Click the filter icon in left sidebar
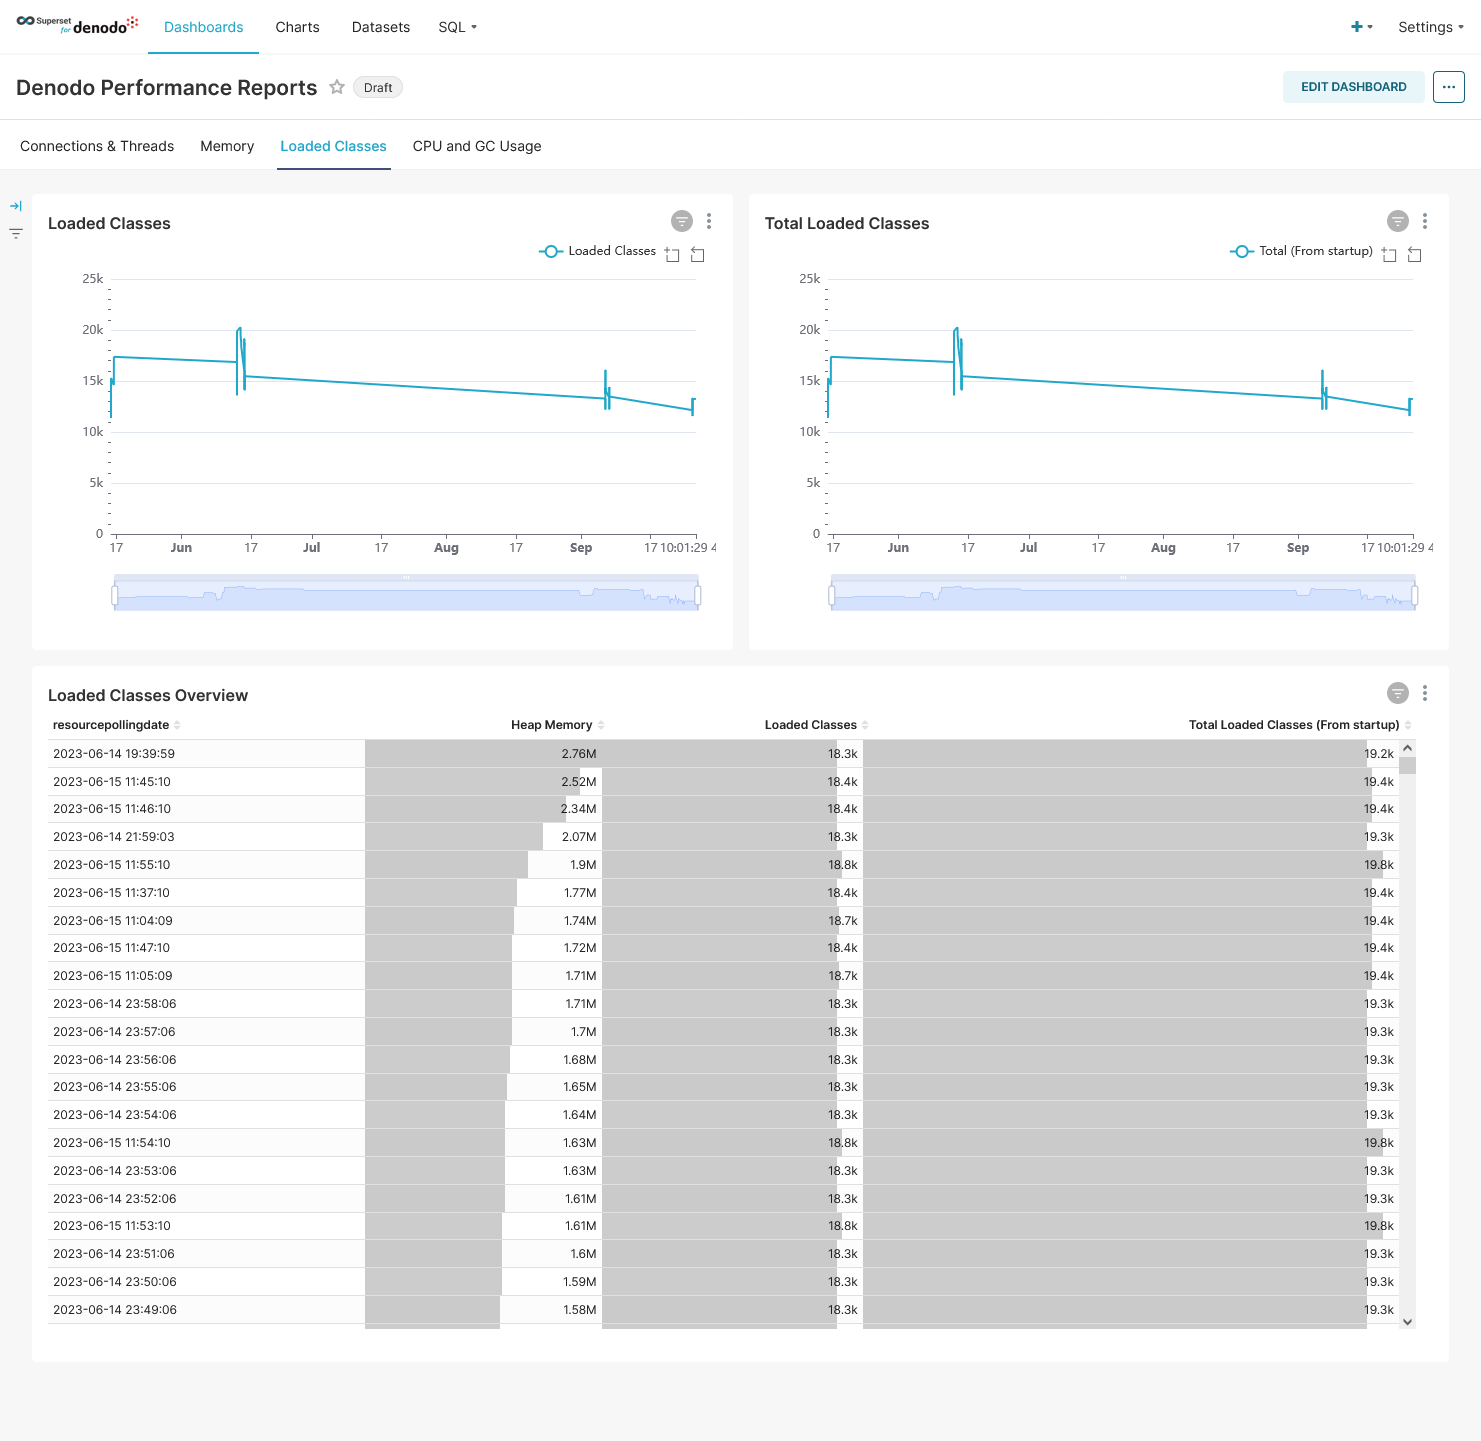1481x1441 pixels. pyautogui.click(x=16, y=234)
